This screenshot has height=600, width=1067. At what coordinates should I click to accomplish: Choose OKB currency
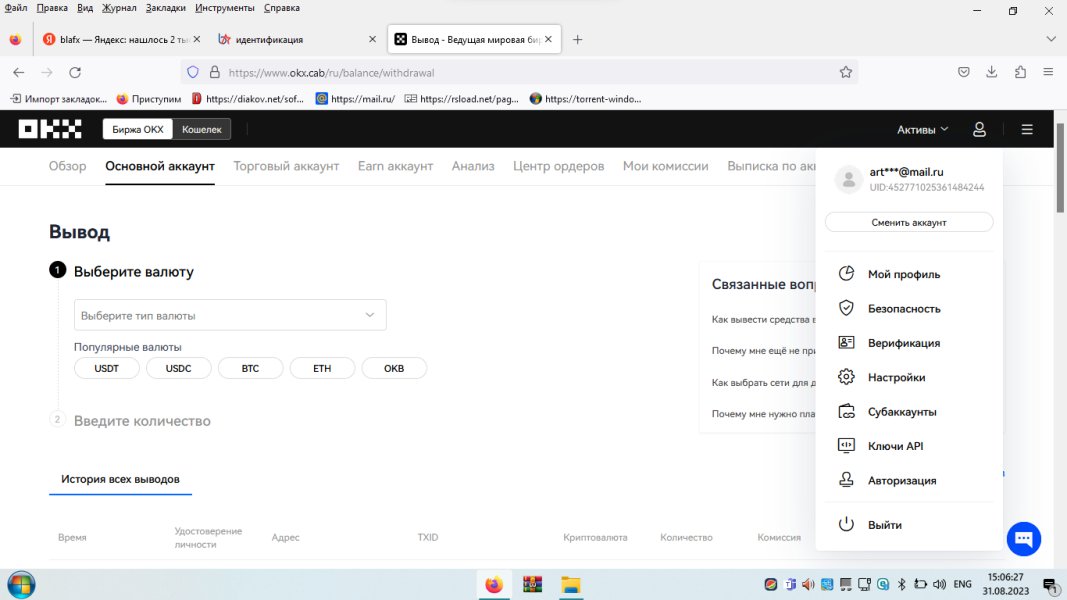(x=394, y=368)
